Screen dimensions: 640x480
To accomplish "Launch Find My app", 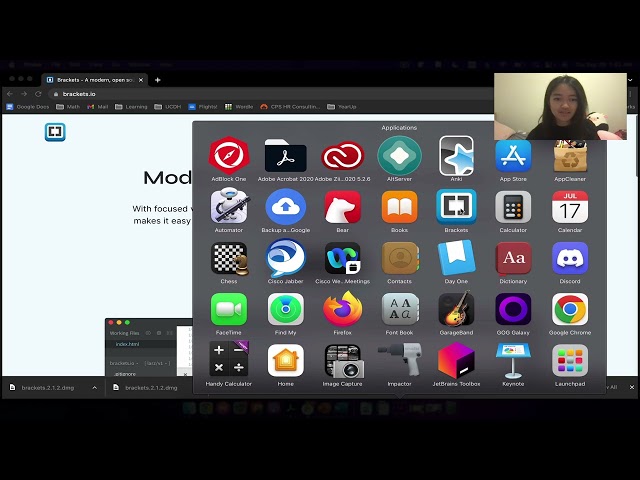I will pos(285,309).
